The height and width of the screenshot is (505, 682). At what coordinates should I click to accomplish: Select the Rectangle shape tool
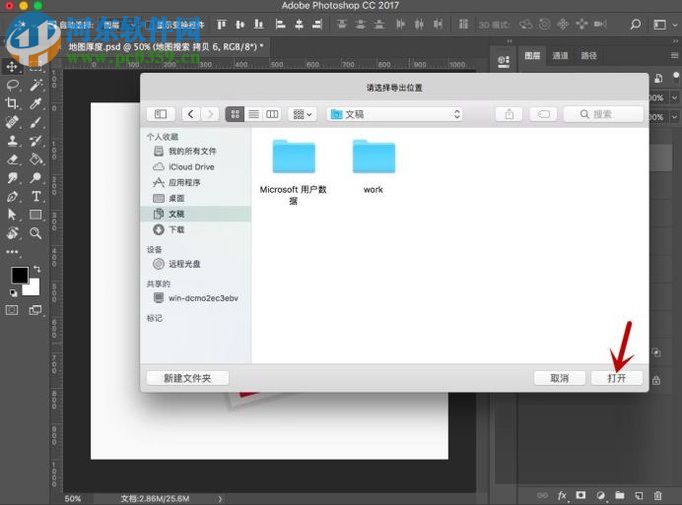36,214
